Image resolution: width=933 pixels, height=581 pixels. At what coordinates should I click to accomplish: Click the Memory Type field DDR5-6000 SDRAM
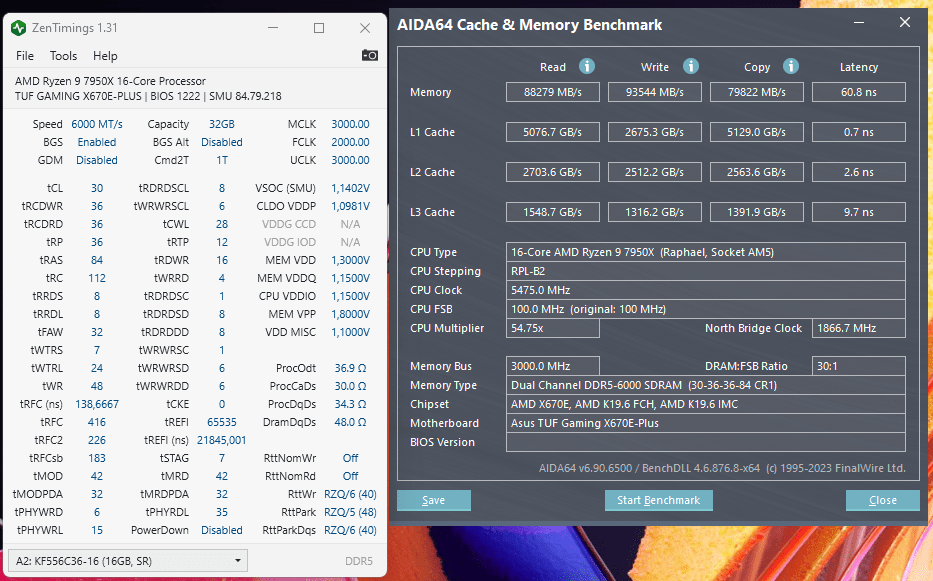(706, 385)
